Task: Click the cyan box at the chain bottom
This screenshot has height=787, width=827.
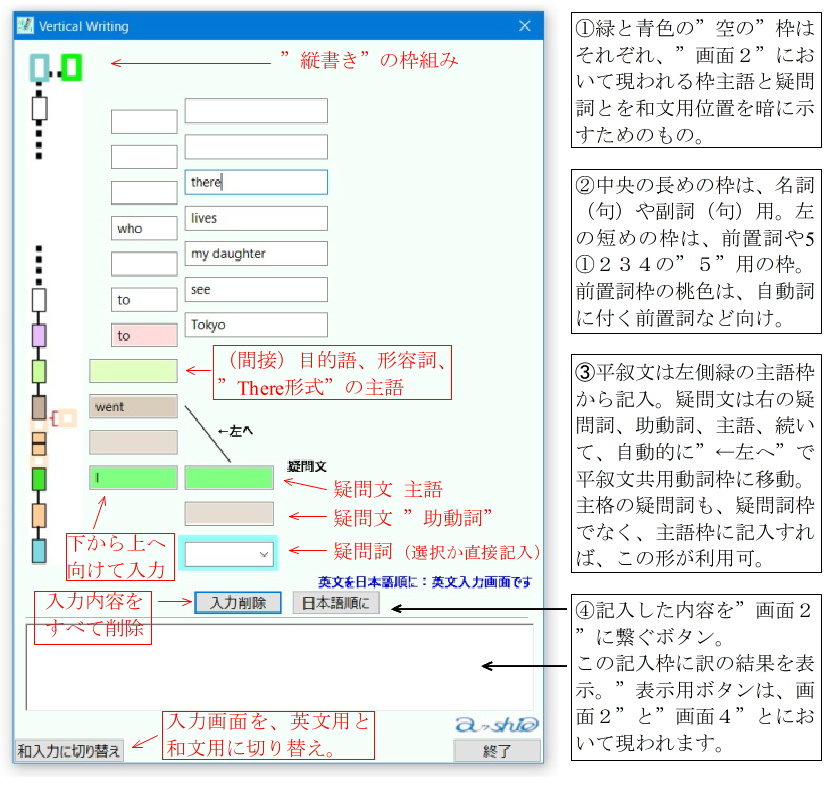Action: [39, 550]
